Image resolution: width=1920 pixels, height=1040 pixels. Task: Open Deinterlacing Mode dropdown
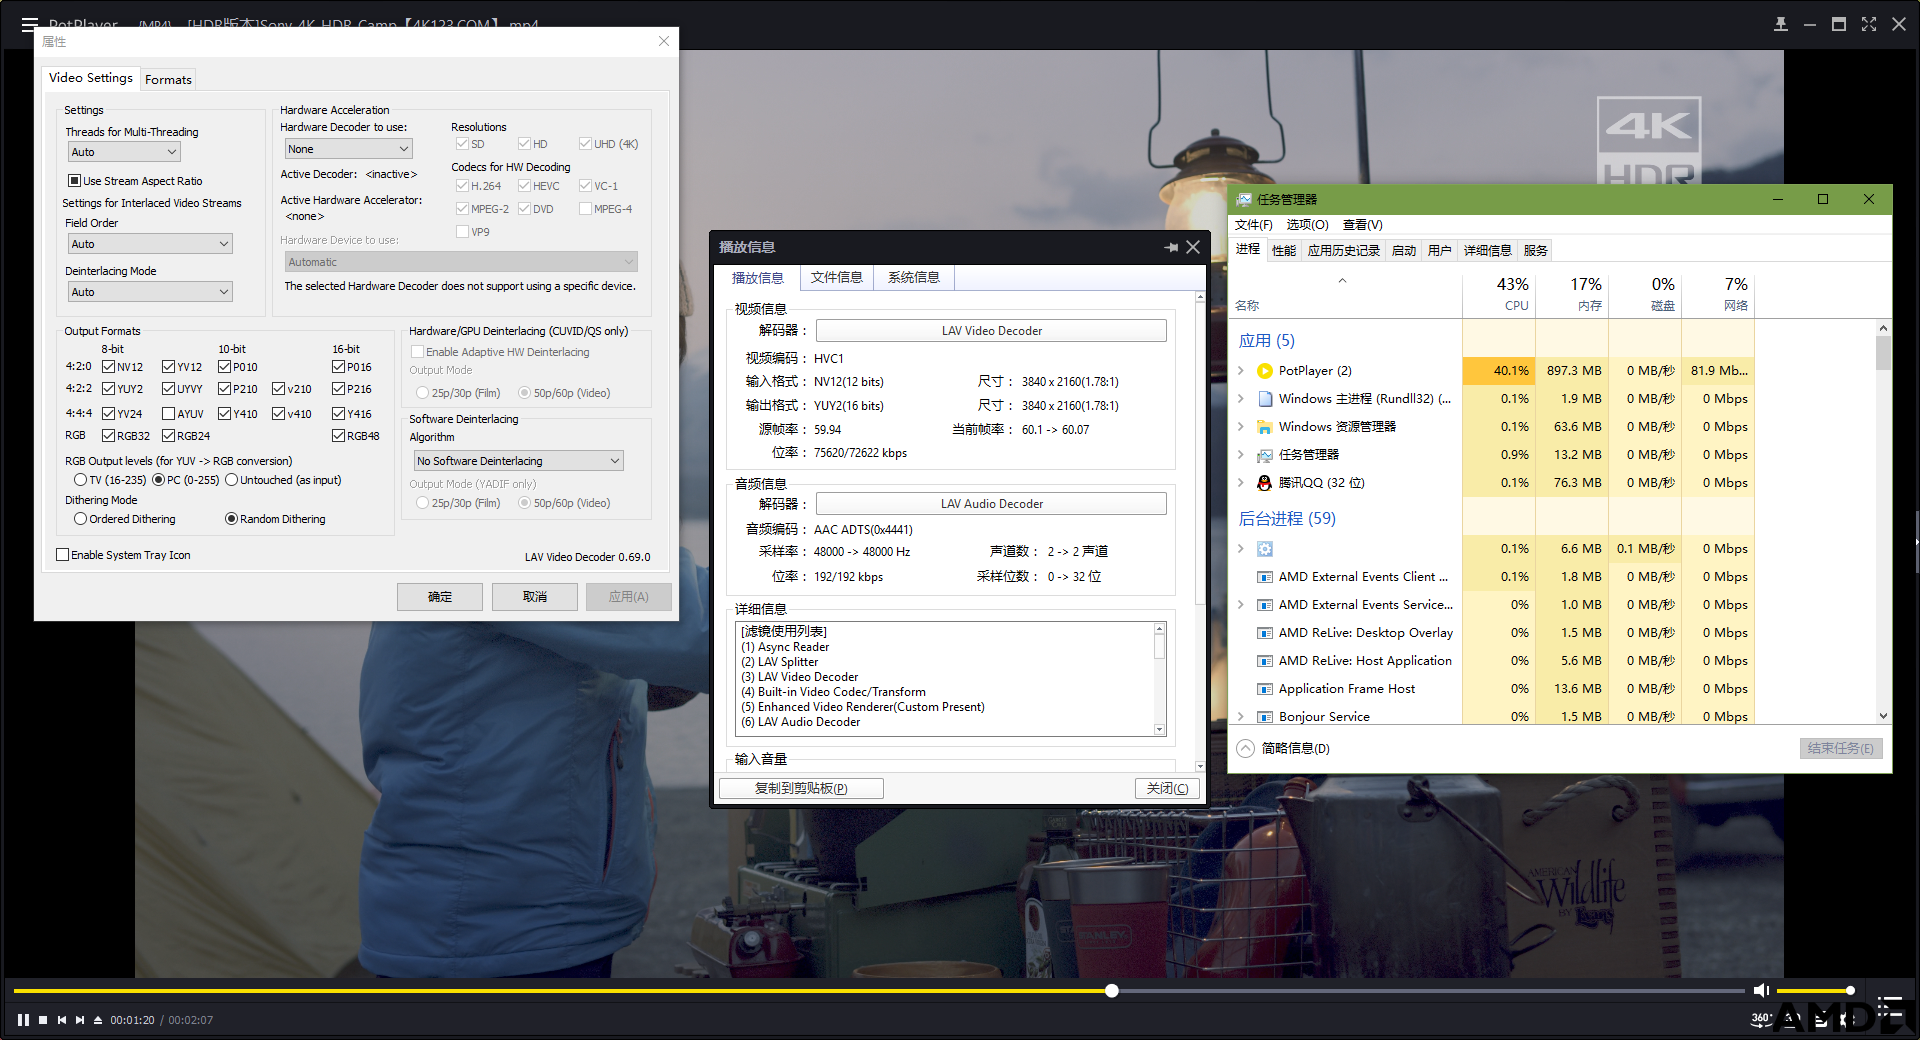coord(150,292)
